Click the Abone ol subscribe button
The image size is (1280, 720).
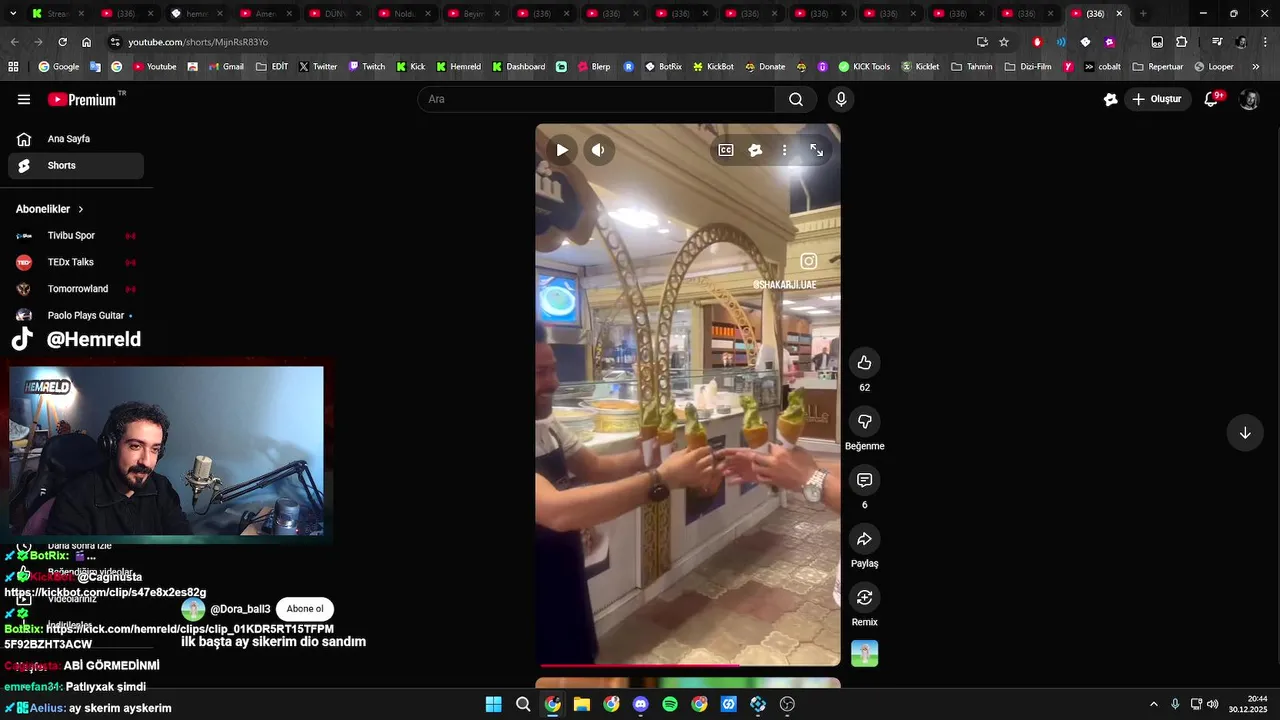pos(305,609)
